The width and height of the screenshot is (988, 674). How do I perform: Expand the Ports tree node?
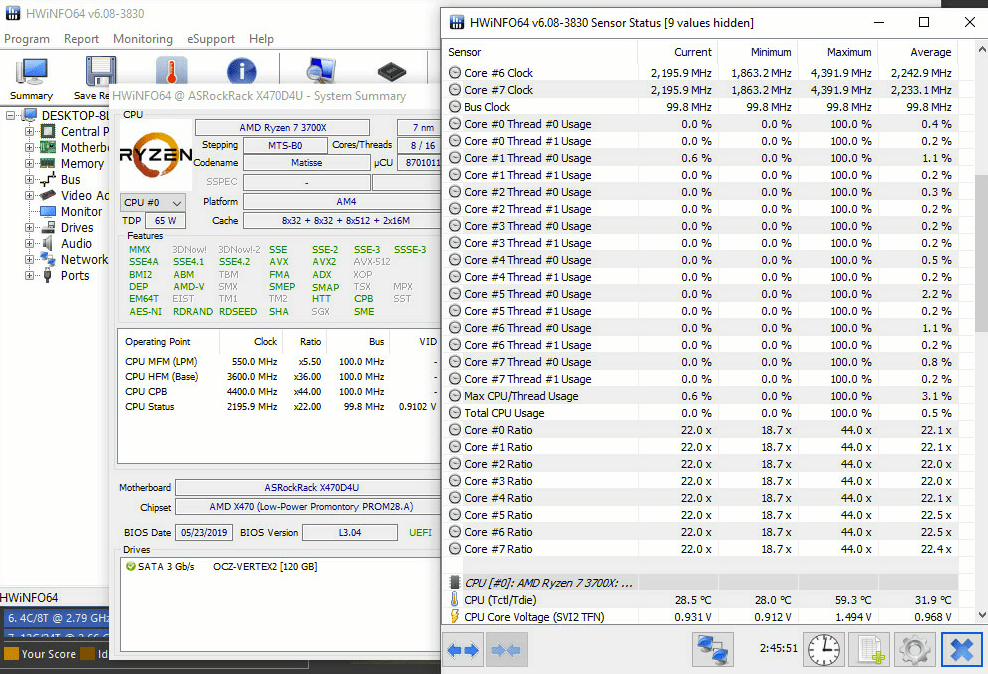(x=29, y=275)
